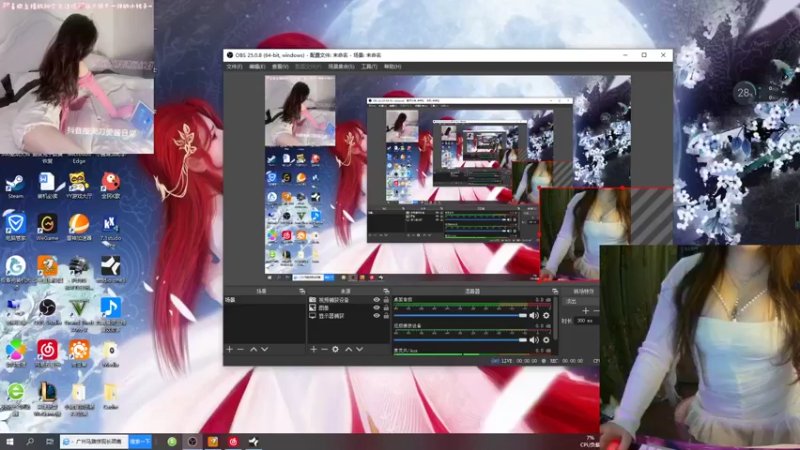800x450 pixels.
Task: Move the scene up in the list
Action: click(254, 349)
